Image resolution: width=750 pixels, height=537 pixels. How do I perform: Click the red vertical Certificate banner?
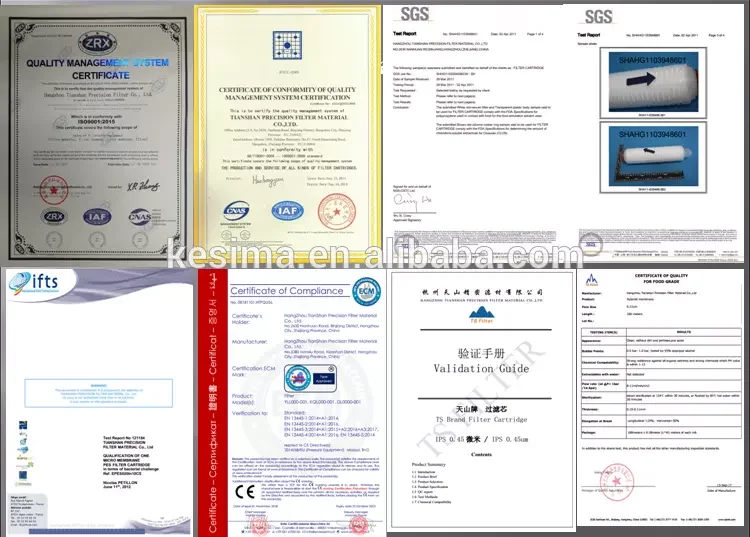(212, 403)
